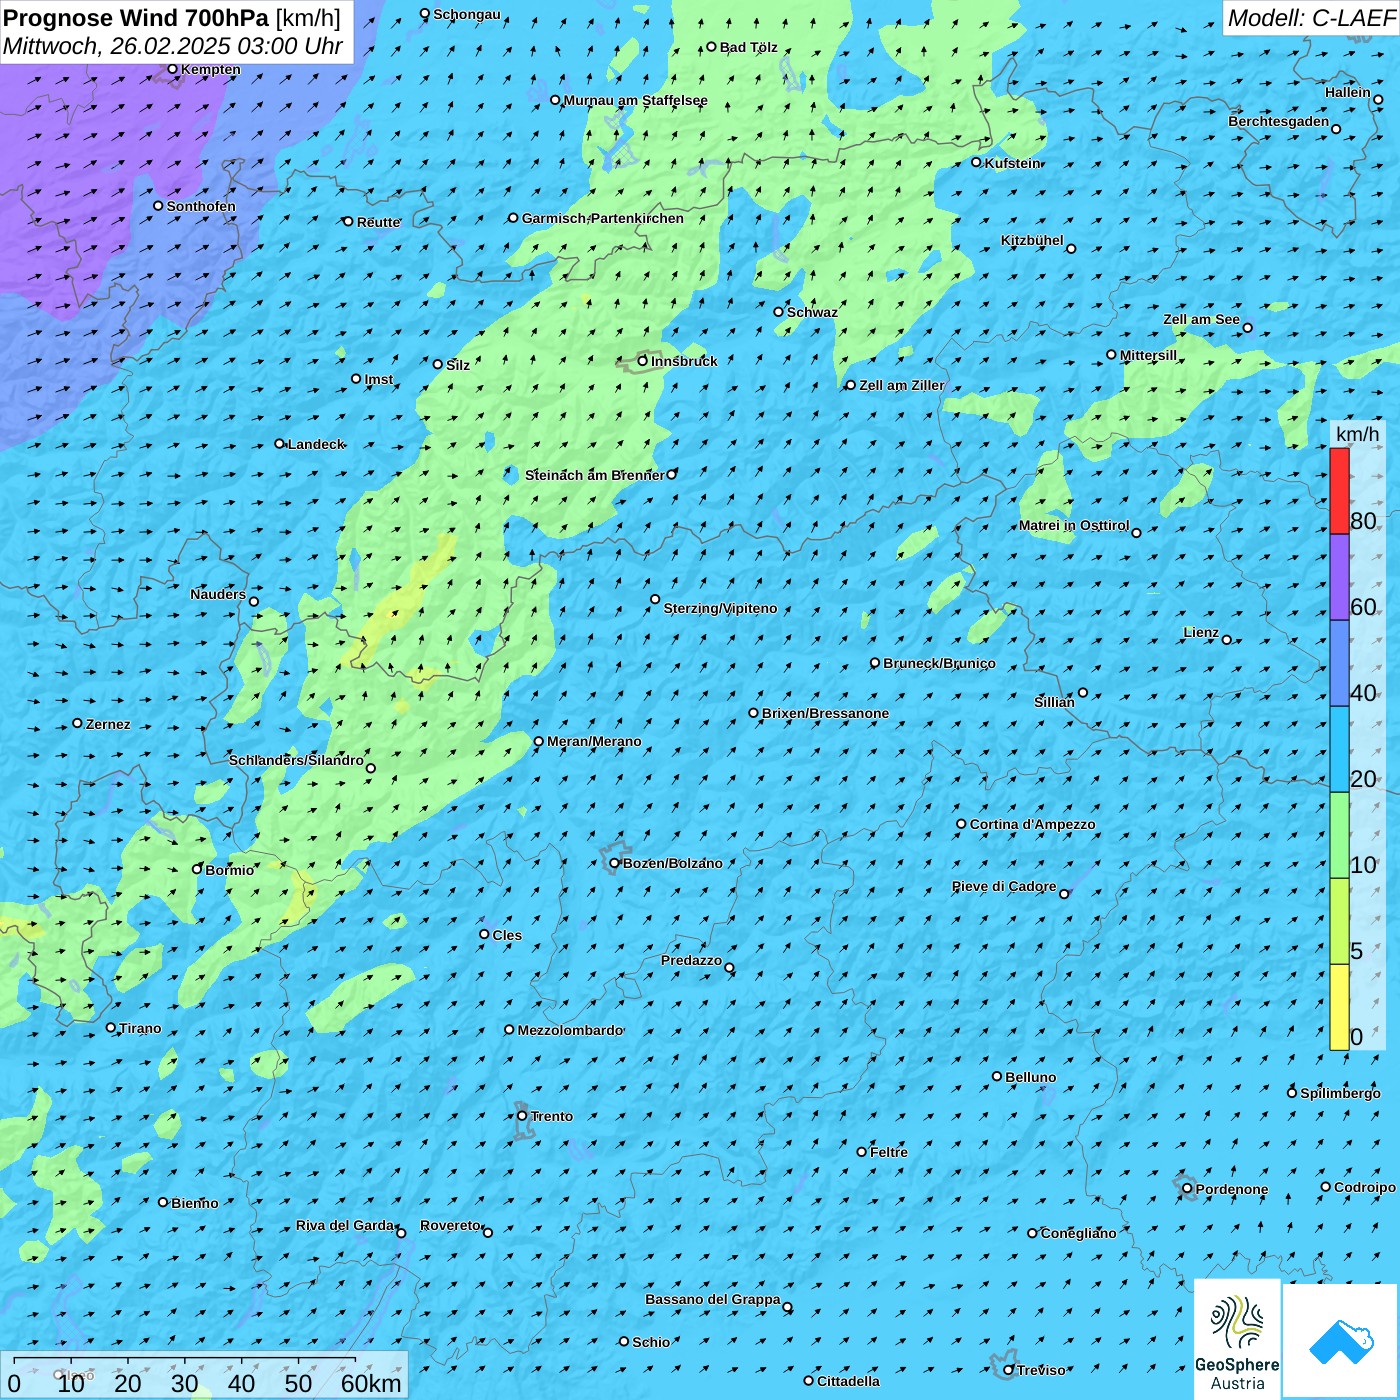Click the Bassano del Grappa label
This screenshot has height=1400, width=1400.
tap(713, 1299)
